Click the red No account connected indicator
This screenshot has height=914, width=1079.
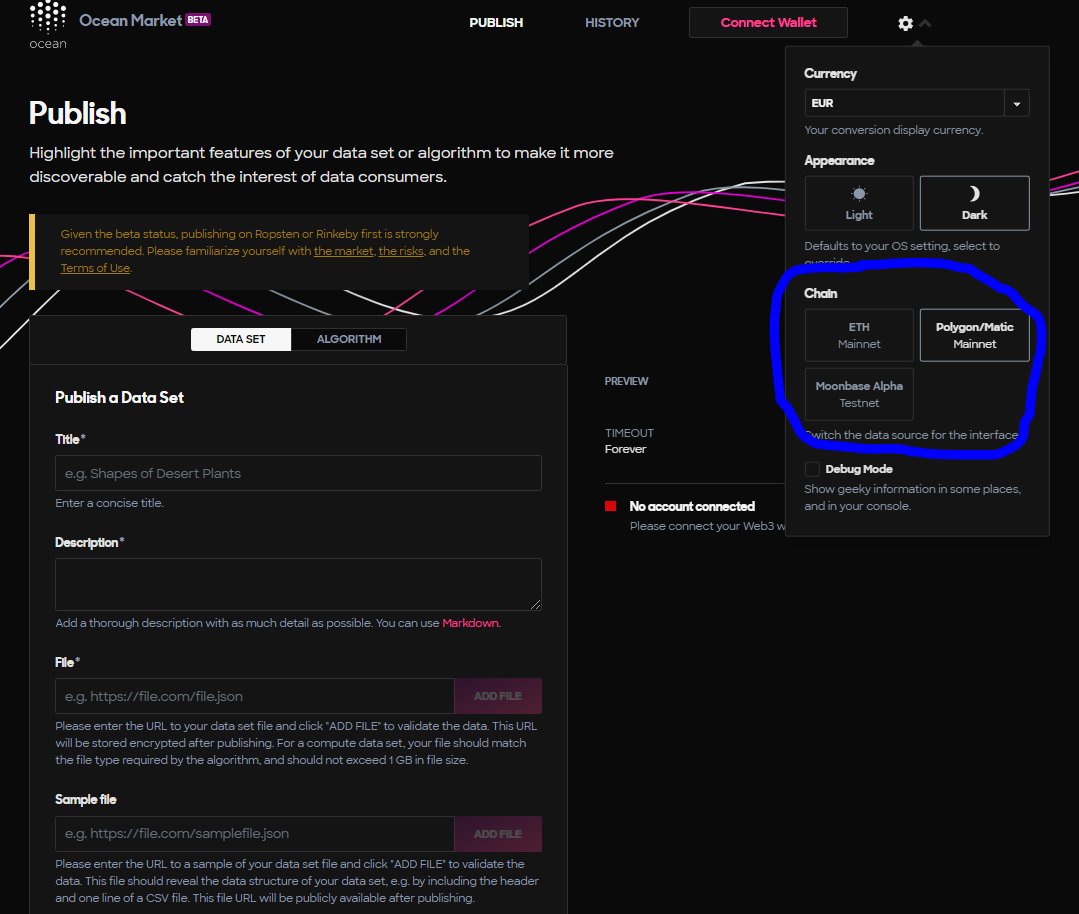pyautogui.click(x=610, y=506)
